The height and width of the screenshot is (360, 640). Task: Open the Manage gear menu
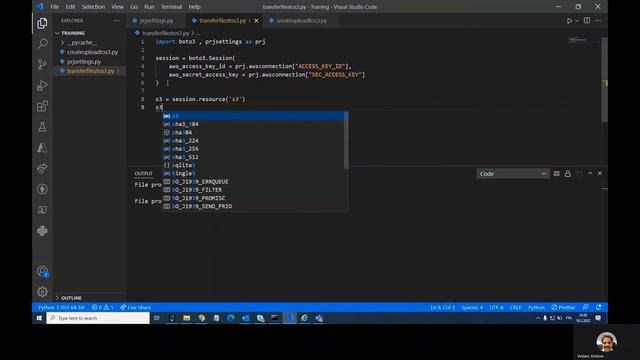42,292
